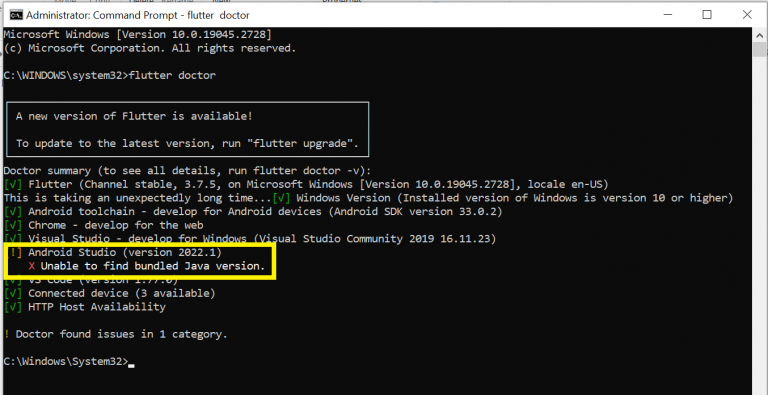Screen dimensions: 768x395
Task: Click the check mark beside HTTP Host Availability
Action: (13, 307)
